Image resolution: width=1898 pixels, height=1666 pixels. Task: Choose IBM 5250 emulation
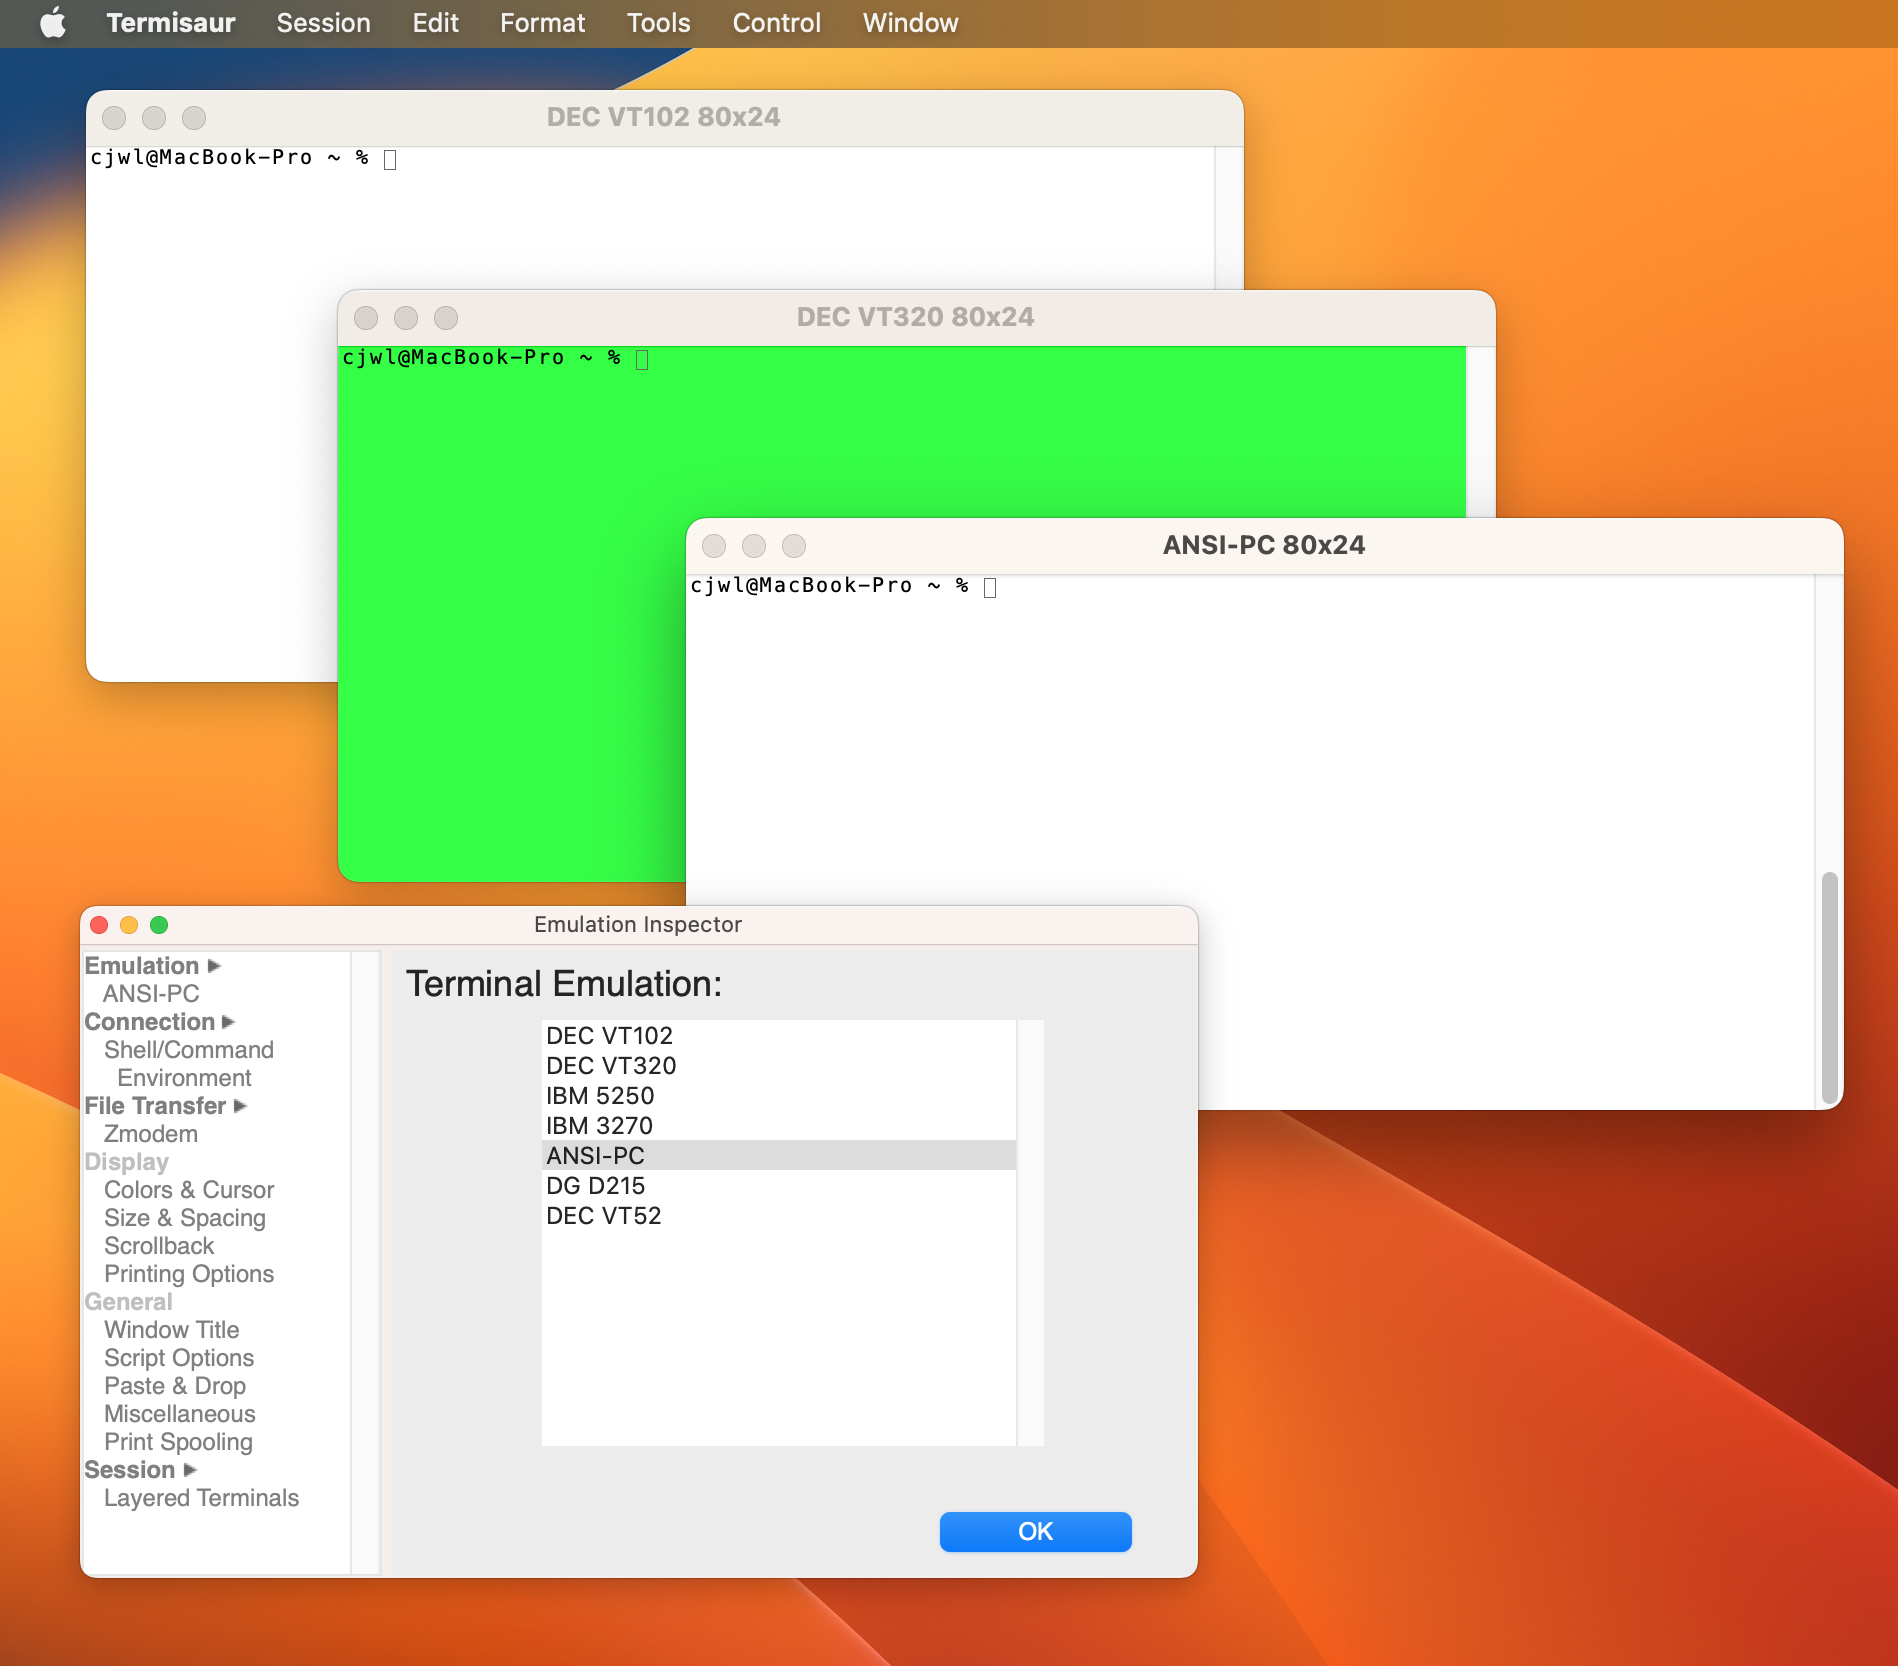coord(779,1095)
